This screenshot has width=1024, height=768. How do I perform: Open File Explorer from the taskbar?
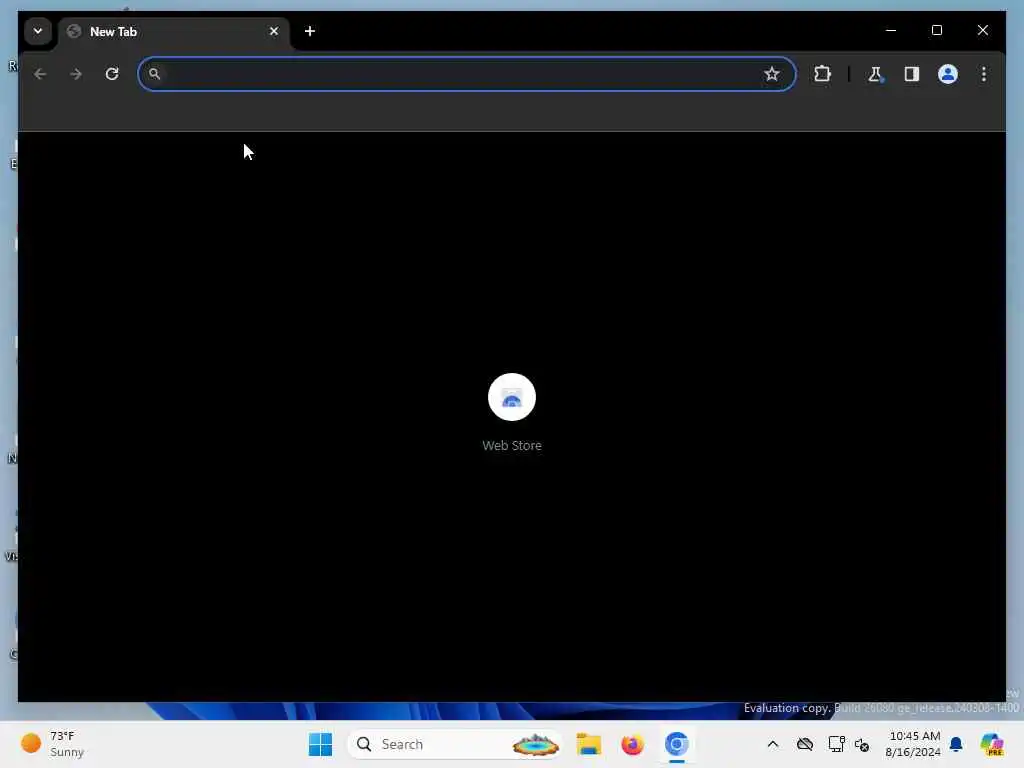[588, 744]
